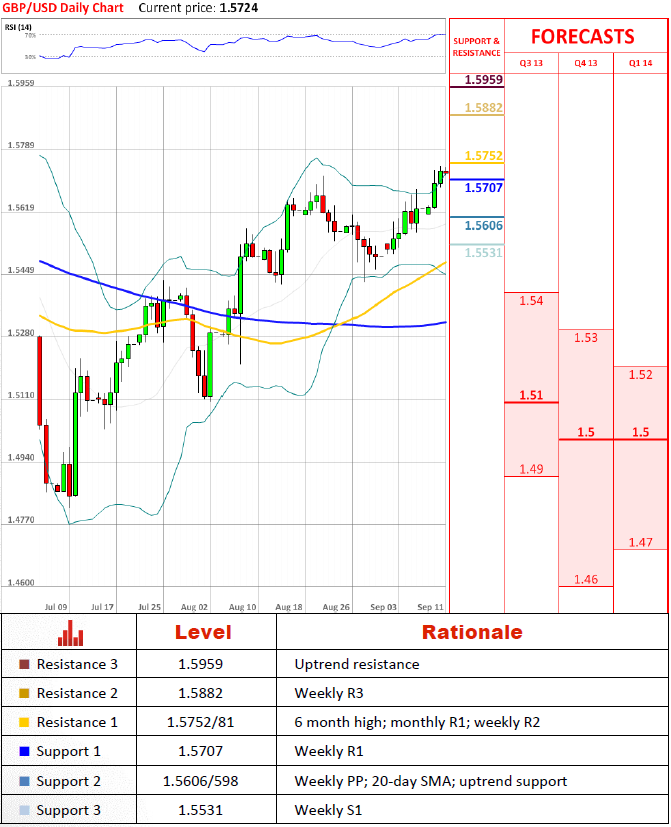Click the red bar chart icon in table header
The image size is (671, 827).
point(68,632)
